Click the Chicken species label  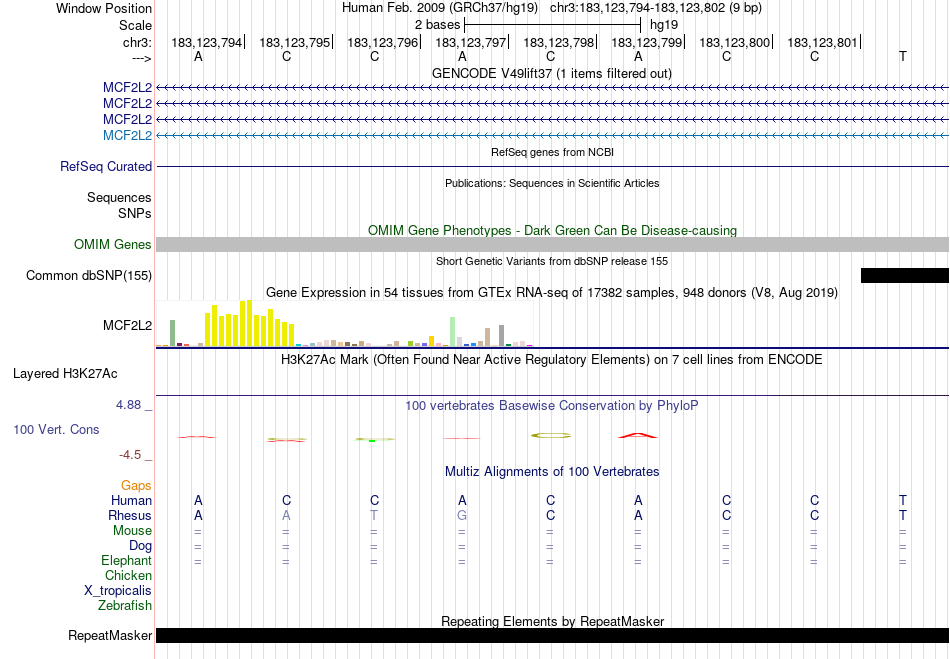point(128,575)
